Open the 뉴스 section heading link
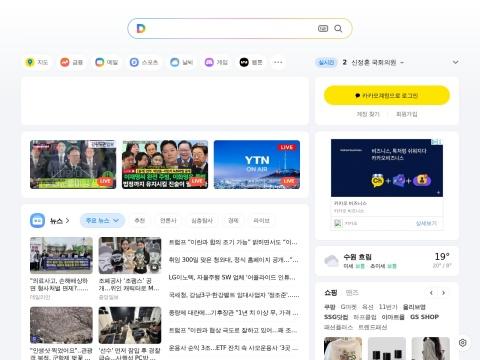The width and height of the screenshot is (480, 360). (x=59, y=221)
